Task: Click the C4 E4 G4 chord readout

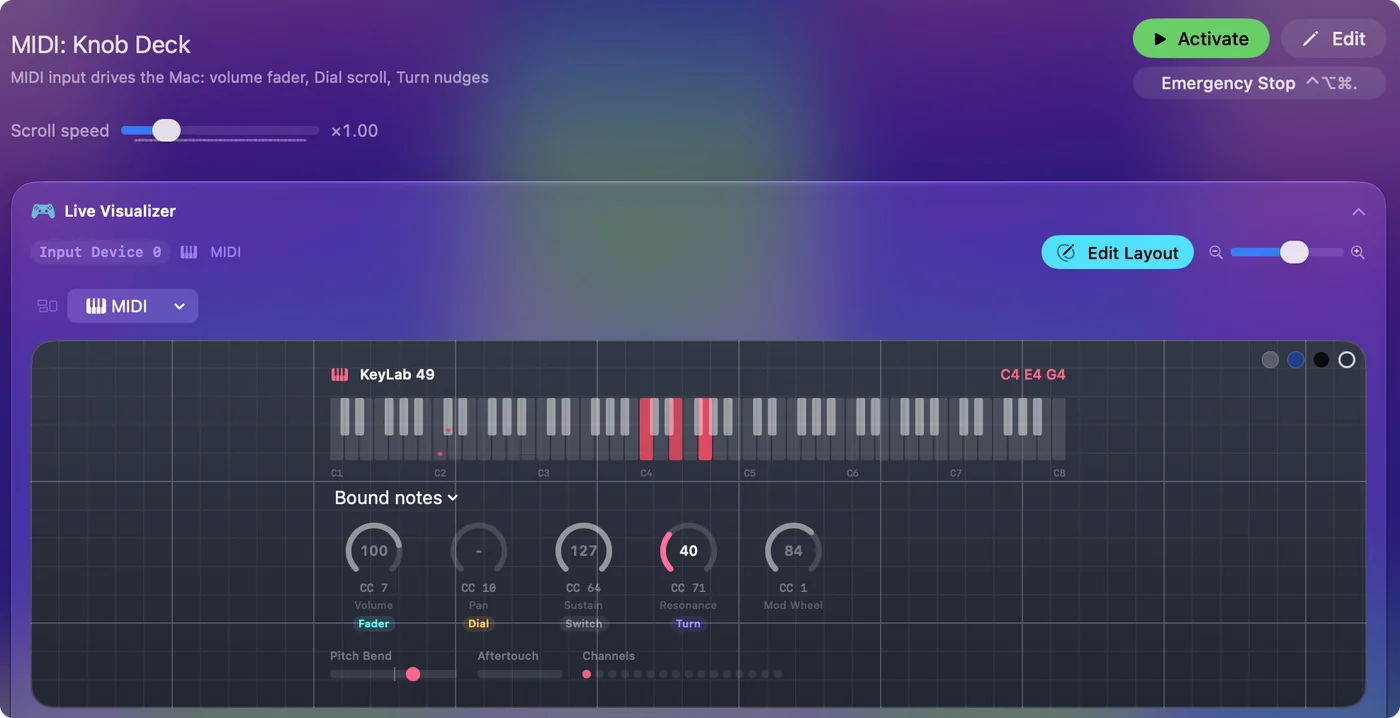Action: tap(1033, 375)
